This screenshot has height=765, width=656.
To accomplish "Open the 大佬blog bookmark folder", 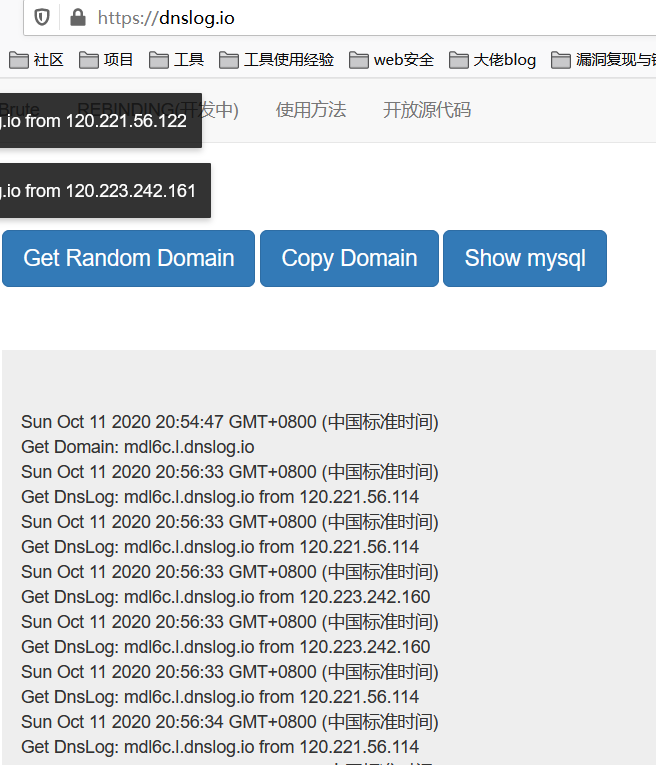I will tap(493, 60).
